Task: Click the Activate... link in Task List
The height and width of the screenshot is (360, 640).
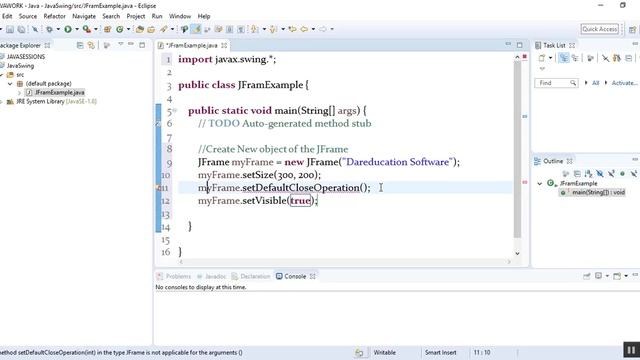Action: click(624, 83)
